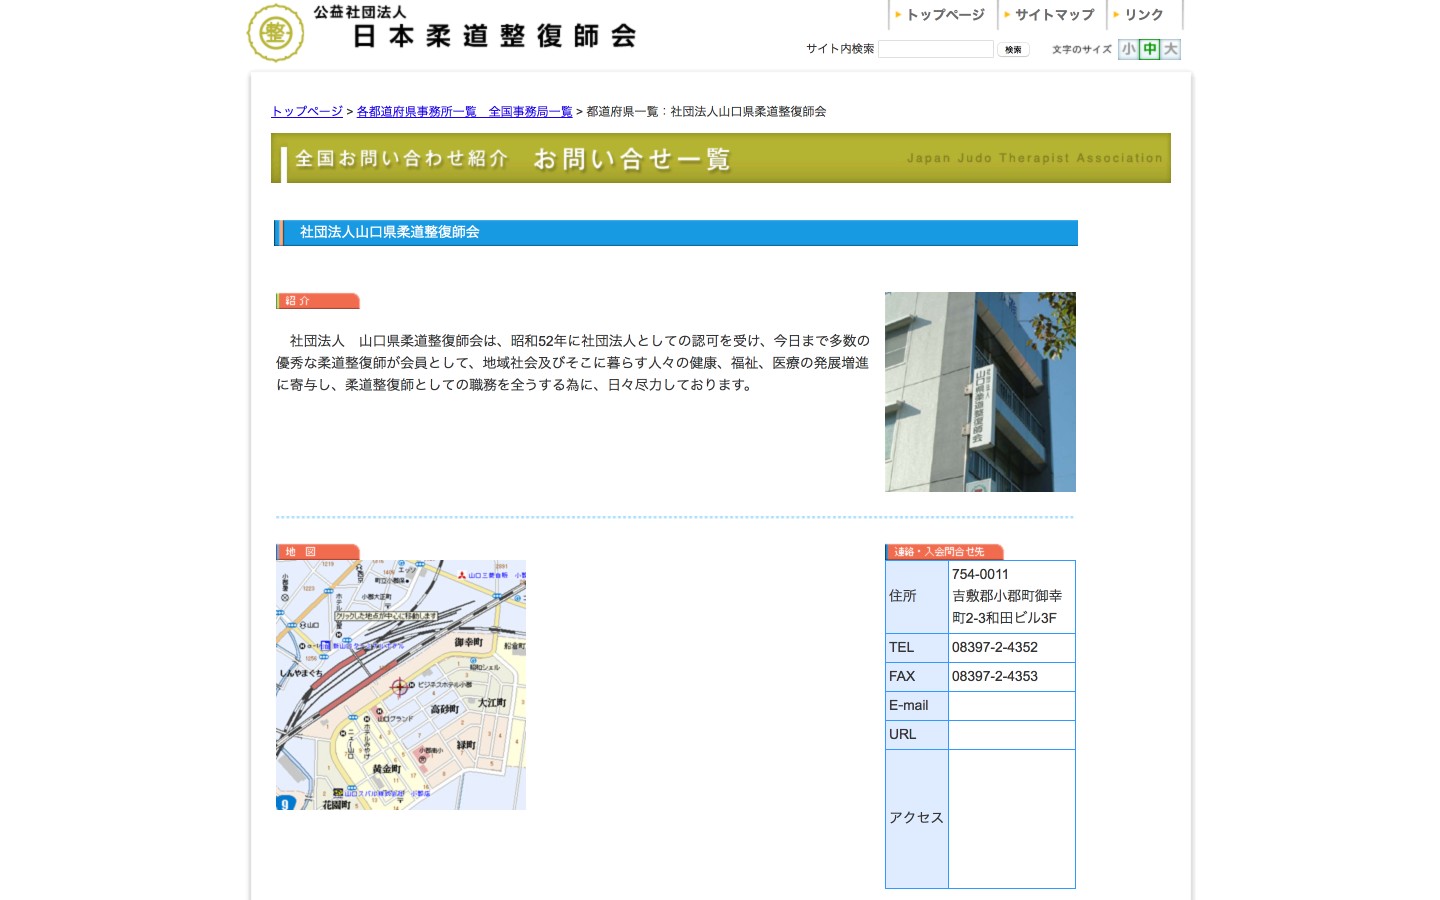Viewport: 1440px width, 900px height.
Task: Click the 連絡・入会問合せ先 section label
Action: [944, 552]
